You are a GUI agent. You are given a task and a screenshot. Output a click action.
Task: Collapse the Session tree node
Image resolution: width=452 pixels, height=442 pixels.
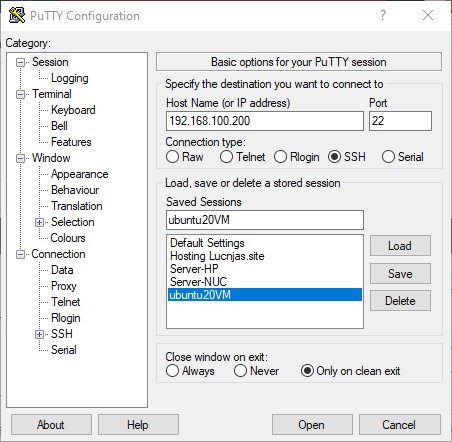point(21,62)
